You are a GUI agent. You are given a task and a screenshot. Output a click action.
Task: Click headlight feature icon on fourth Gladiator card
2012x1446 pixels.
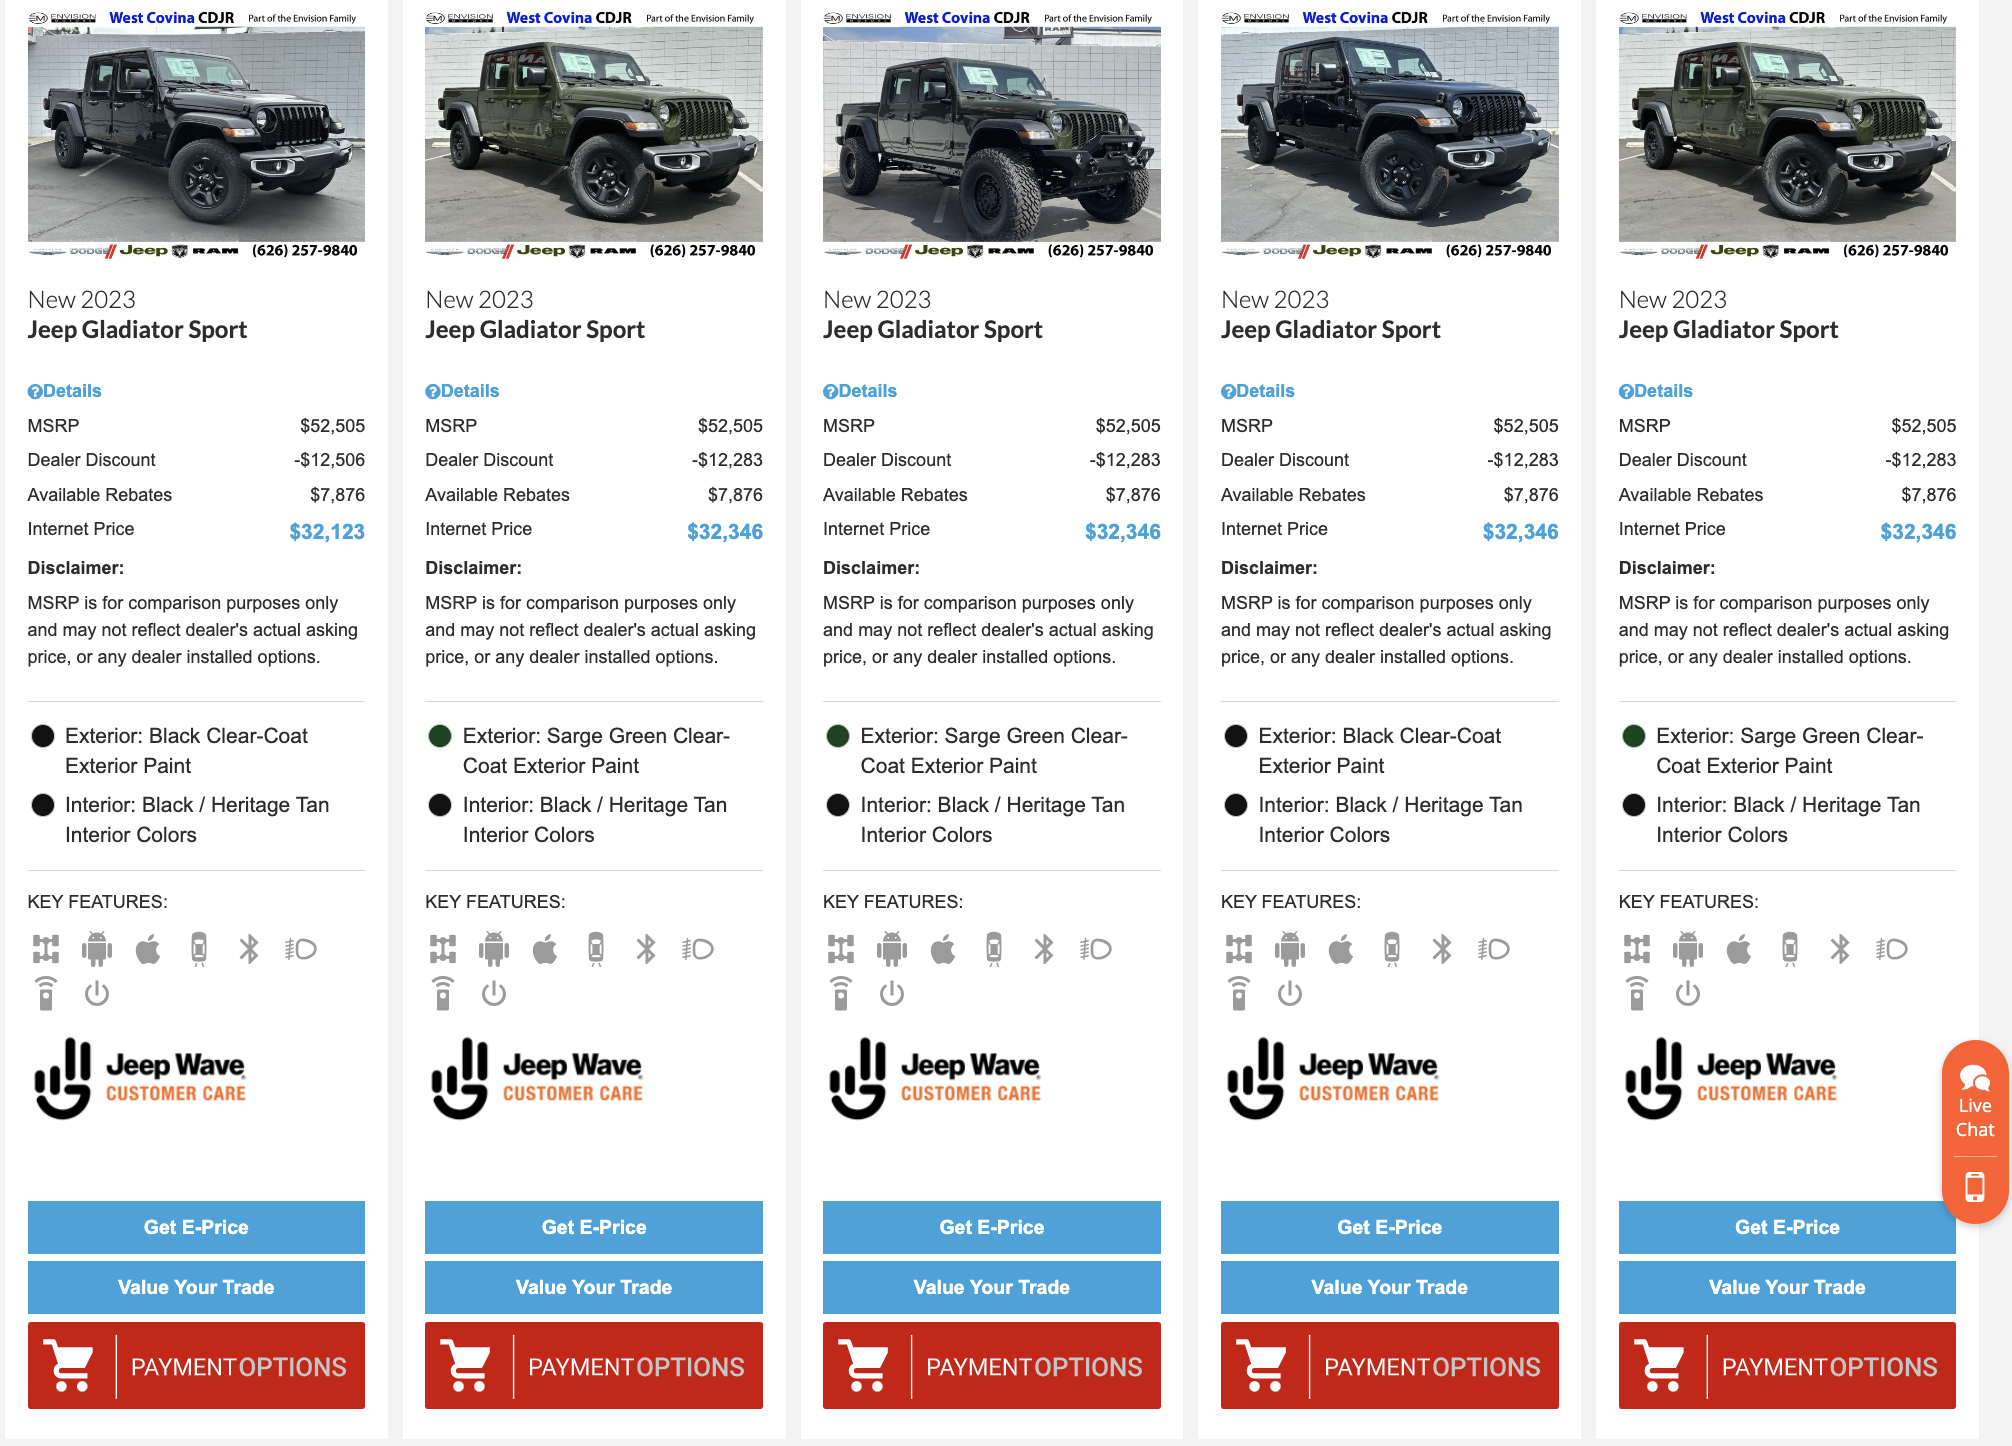point(1494,949)
